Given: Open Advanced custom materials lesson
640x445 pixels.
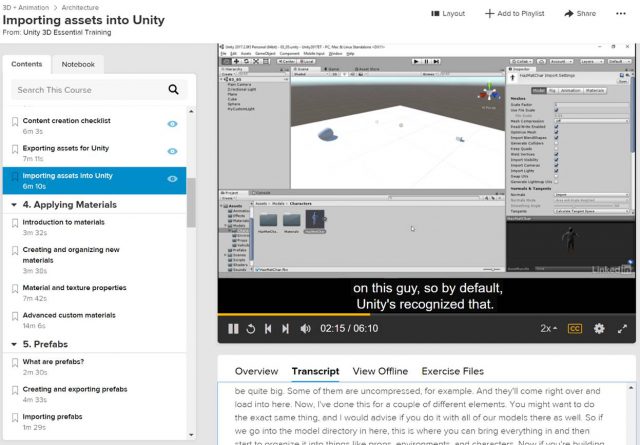Looking at the screenshot, I should point(69,315).
